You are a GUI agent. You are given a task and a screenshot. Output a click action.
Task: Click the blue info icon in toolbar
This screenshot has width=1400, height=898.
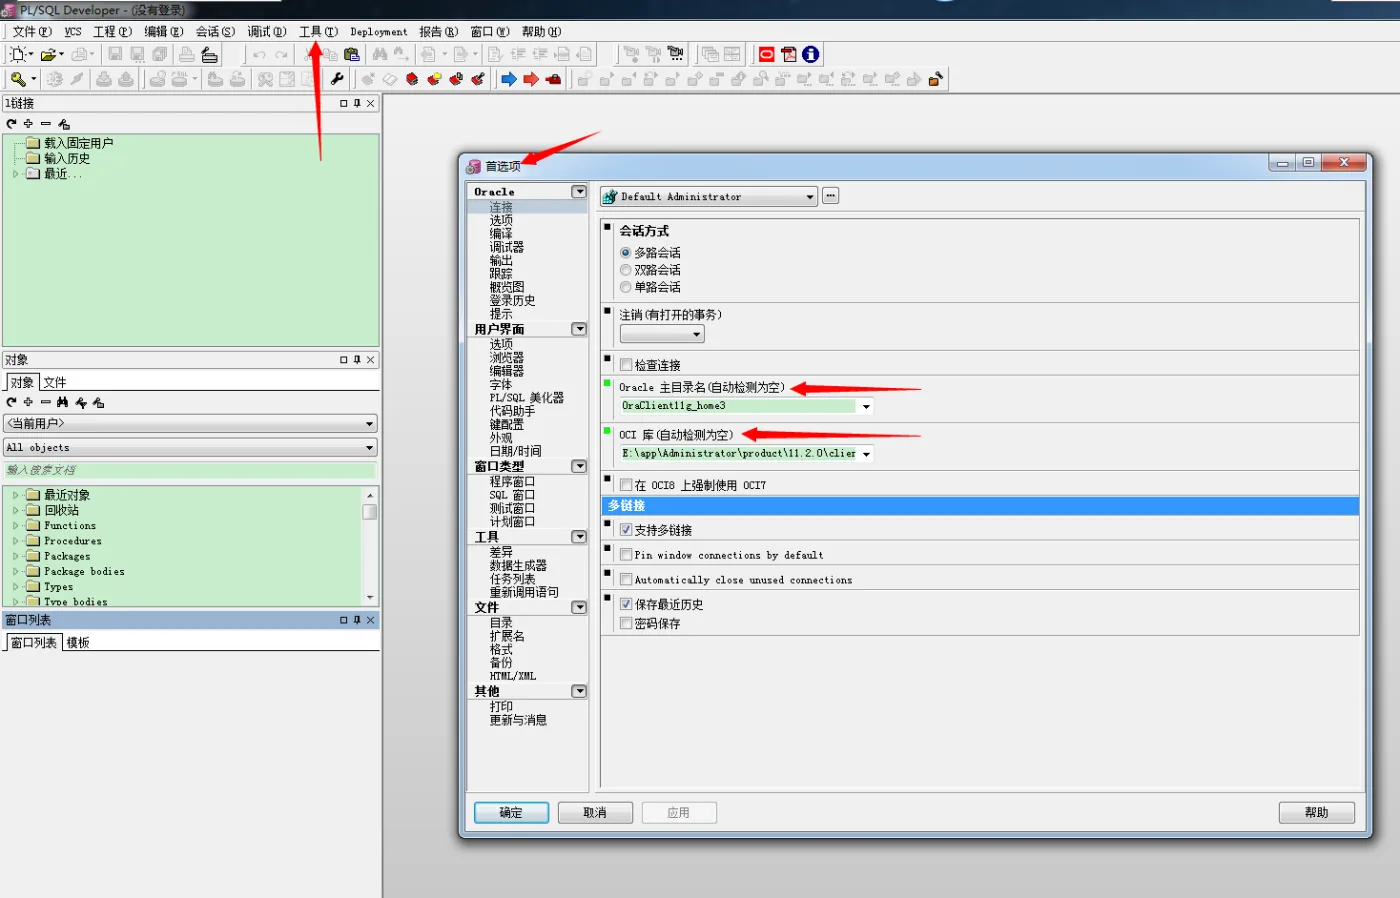pos(811,54)
